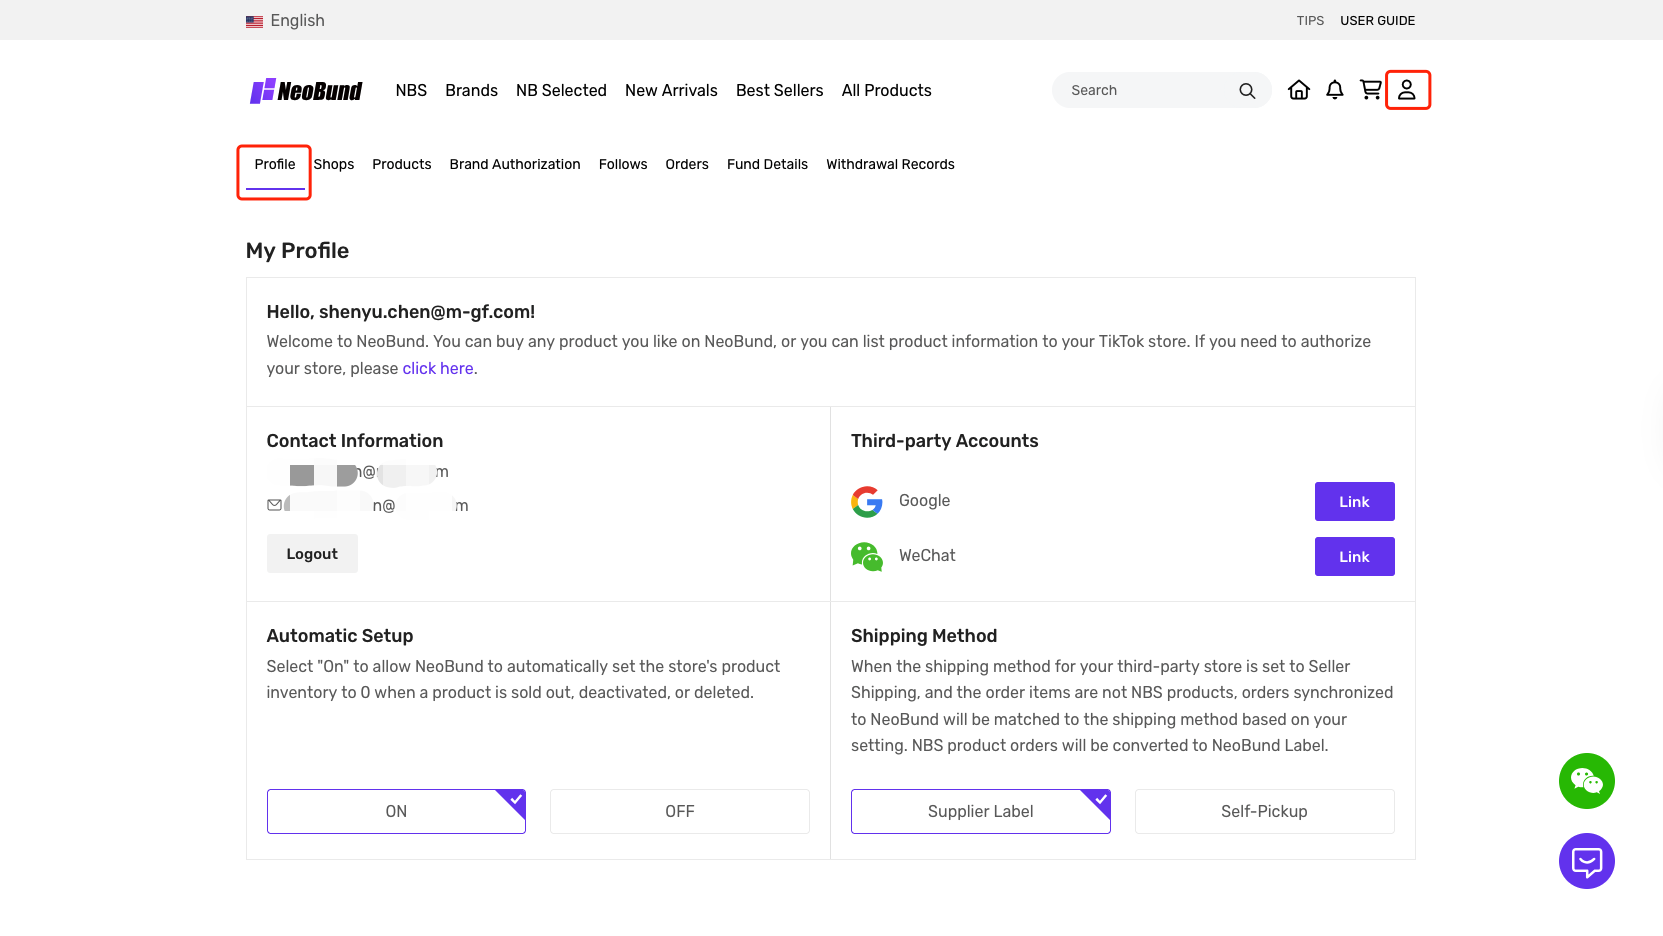The height and width of the screenshot is (936, 1663).
Task: Click the Logout button
Action: pyautogui.click(x=312, y=554)
